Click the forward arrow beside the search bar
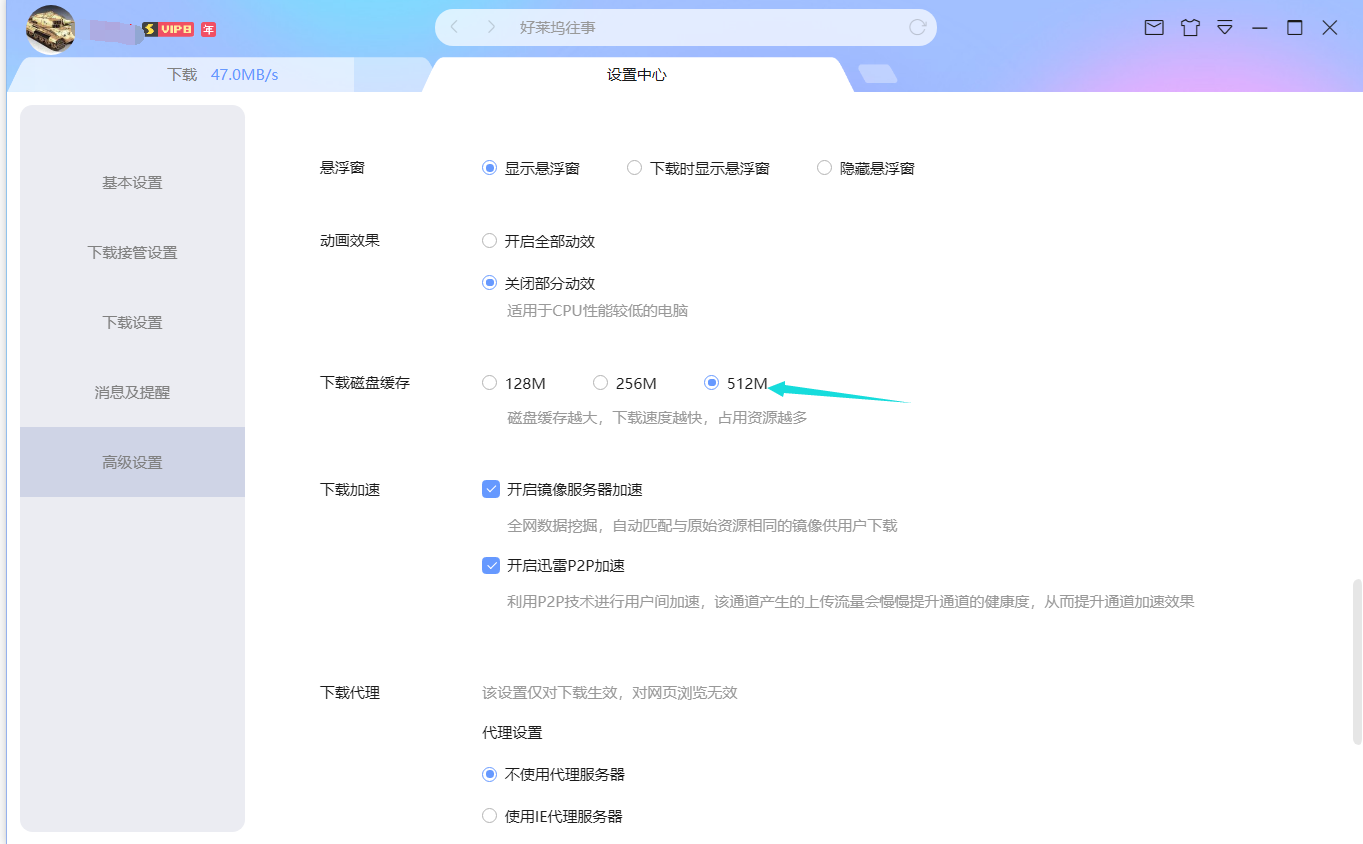 click(x=490, y=27)
